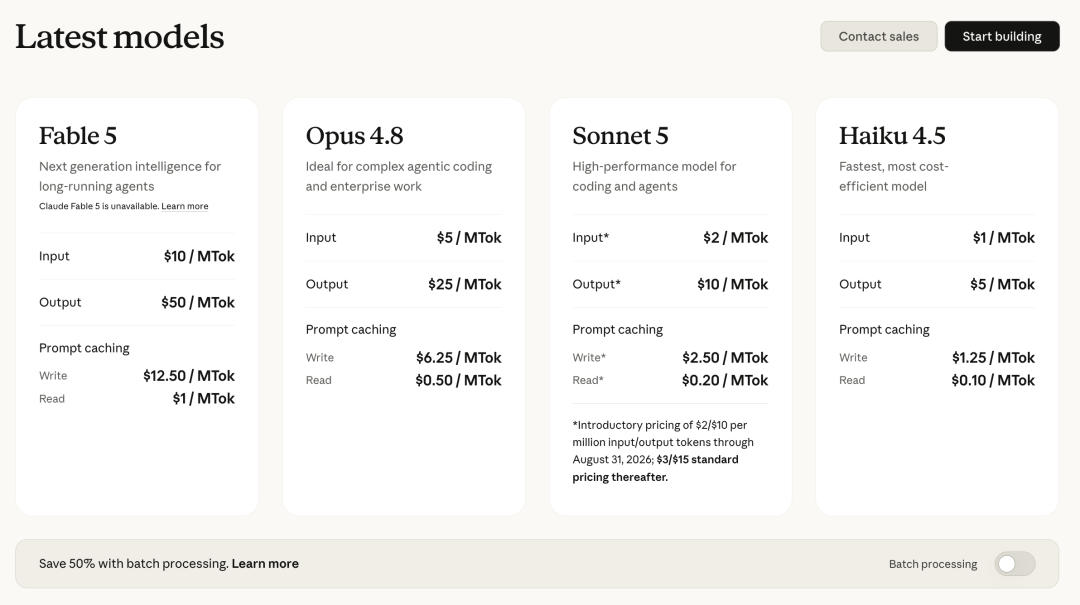Click Sonnet 5 output price "$10 / MTok"
Image resolution: width=1080 pixels, height=605 pixels.
click(x=732, y=284)
